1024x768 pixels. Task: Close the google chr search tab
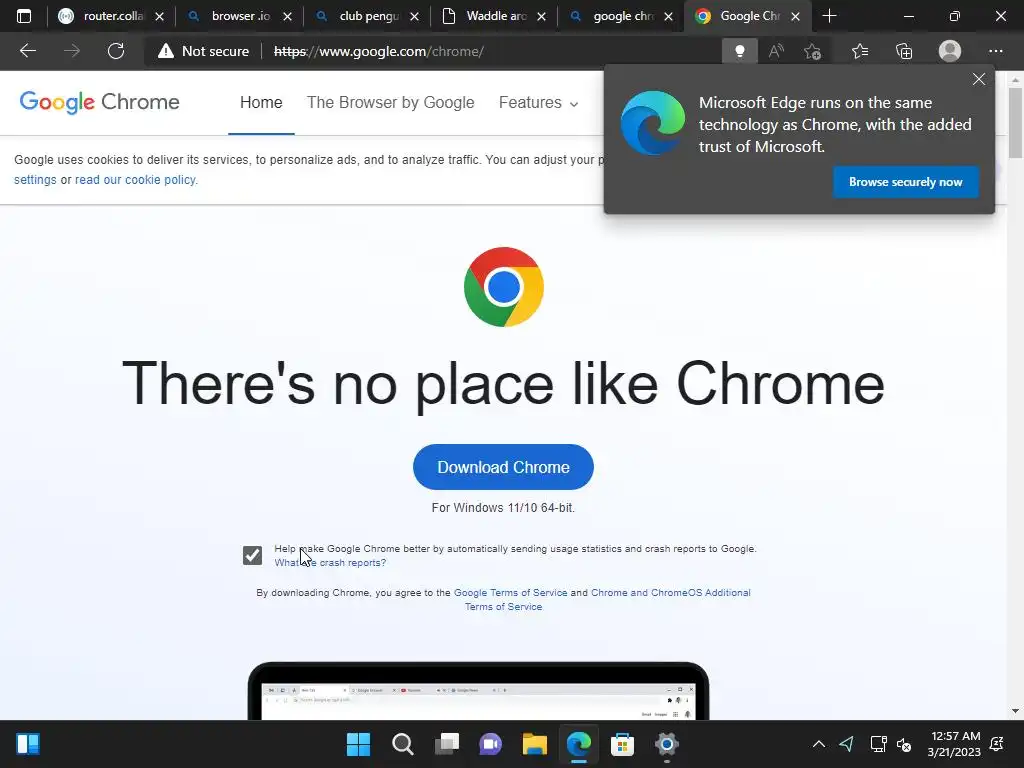(x=669, y=17)
